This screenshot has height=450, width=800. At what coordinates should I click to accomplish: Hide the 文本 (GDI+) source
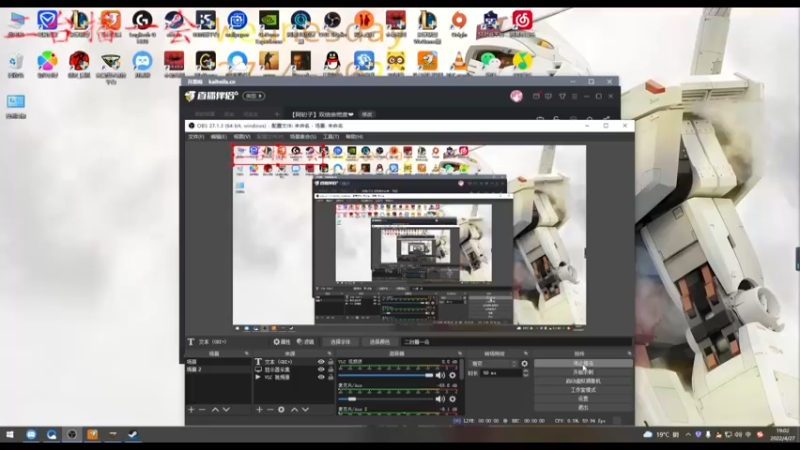pyautogui.click(x=321, y=362)
